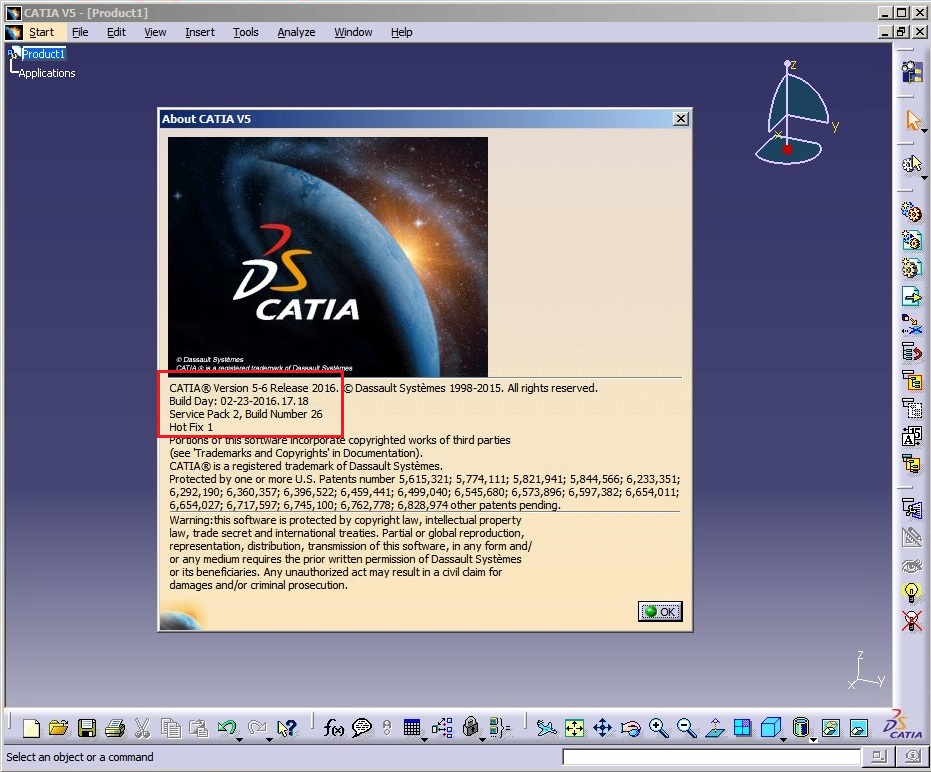
Task: Click the Comment speech bubble icon
Action: (x=362, y=727)
